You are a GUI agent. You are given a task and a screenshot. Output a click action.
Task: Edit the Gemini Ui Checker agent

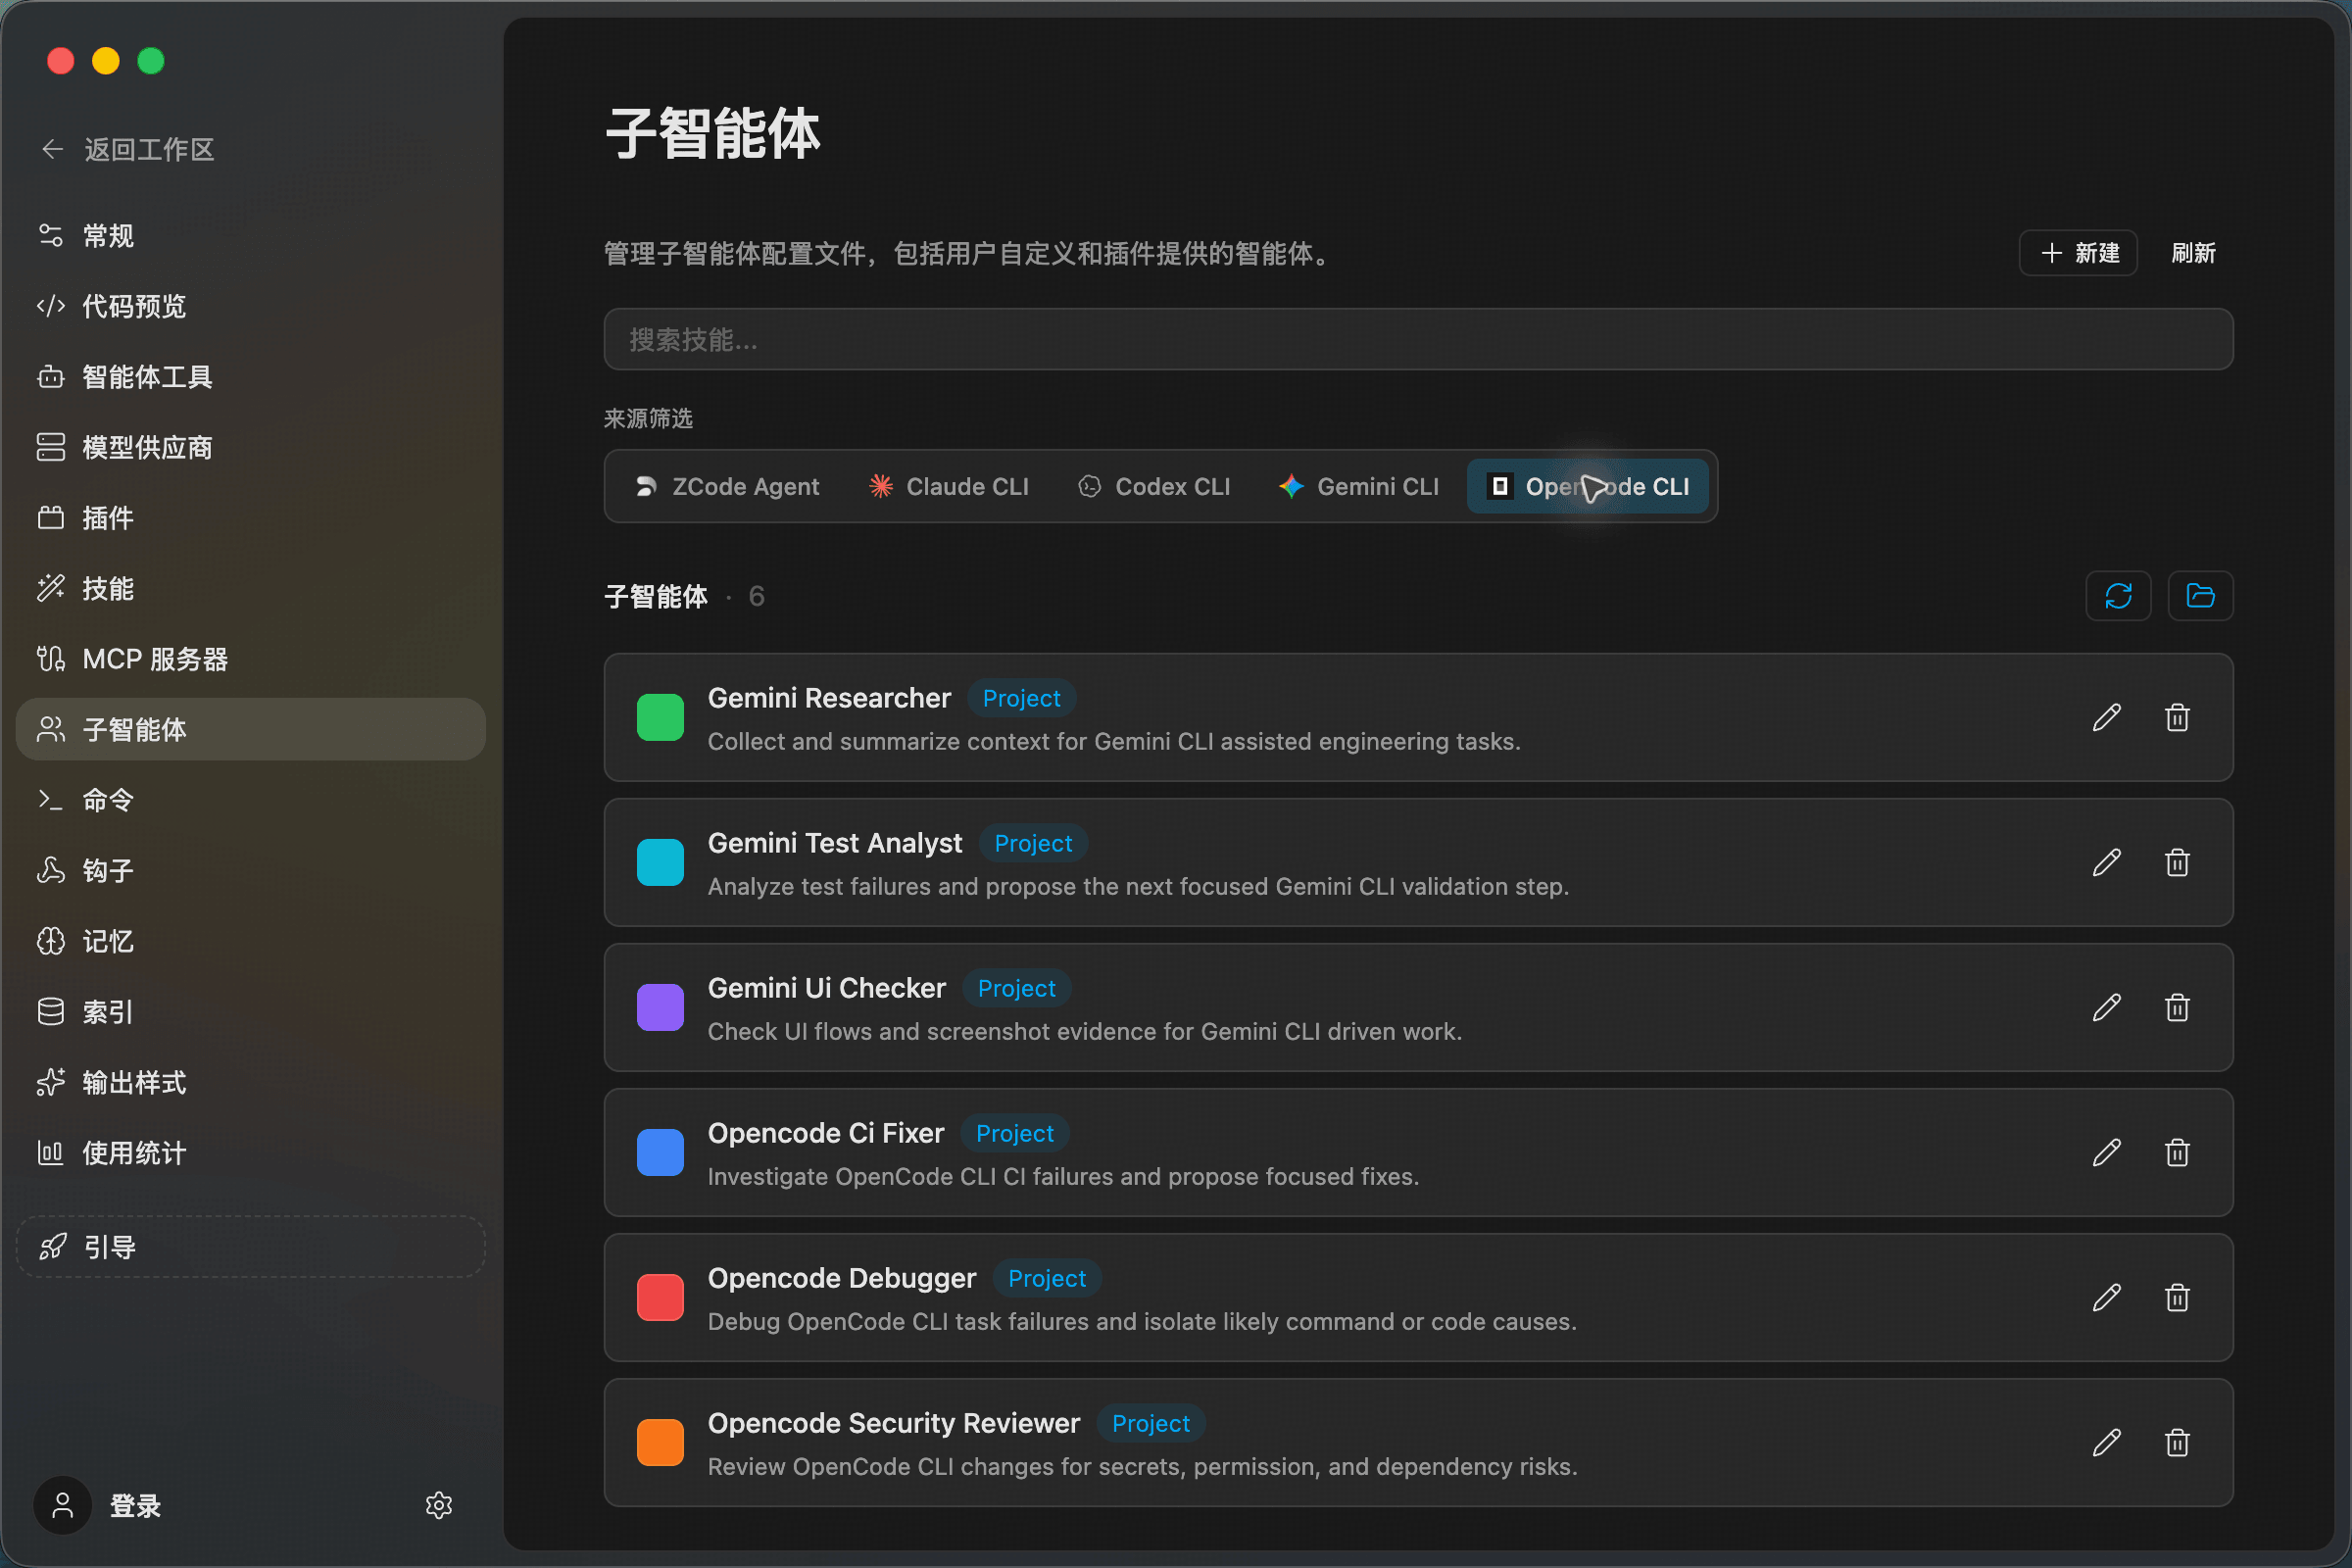coord(2107,1007)
